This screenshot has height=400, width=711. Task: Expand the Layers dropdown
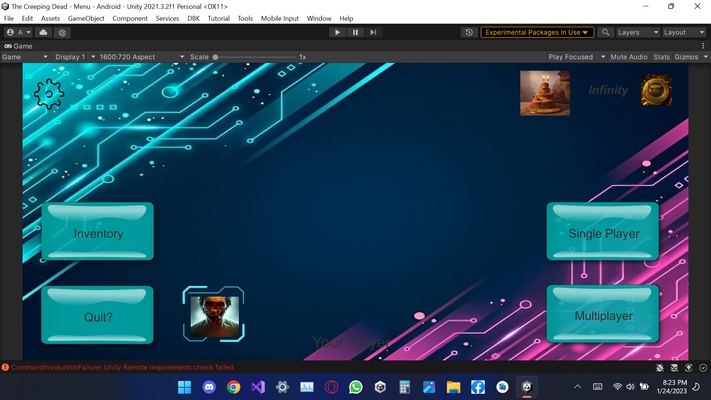pos(637,32)
